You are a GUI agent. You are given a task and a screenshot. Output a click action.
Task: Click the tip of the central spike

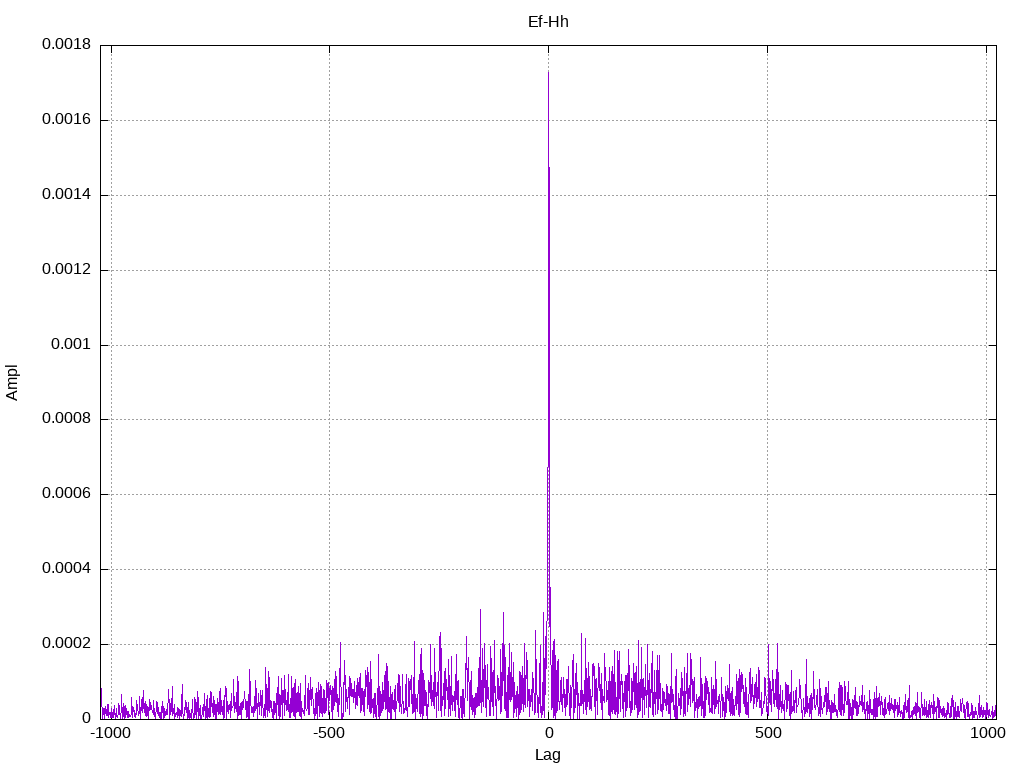click(548, 72)
